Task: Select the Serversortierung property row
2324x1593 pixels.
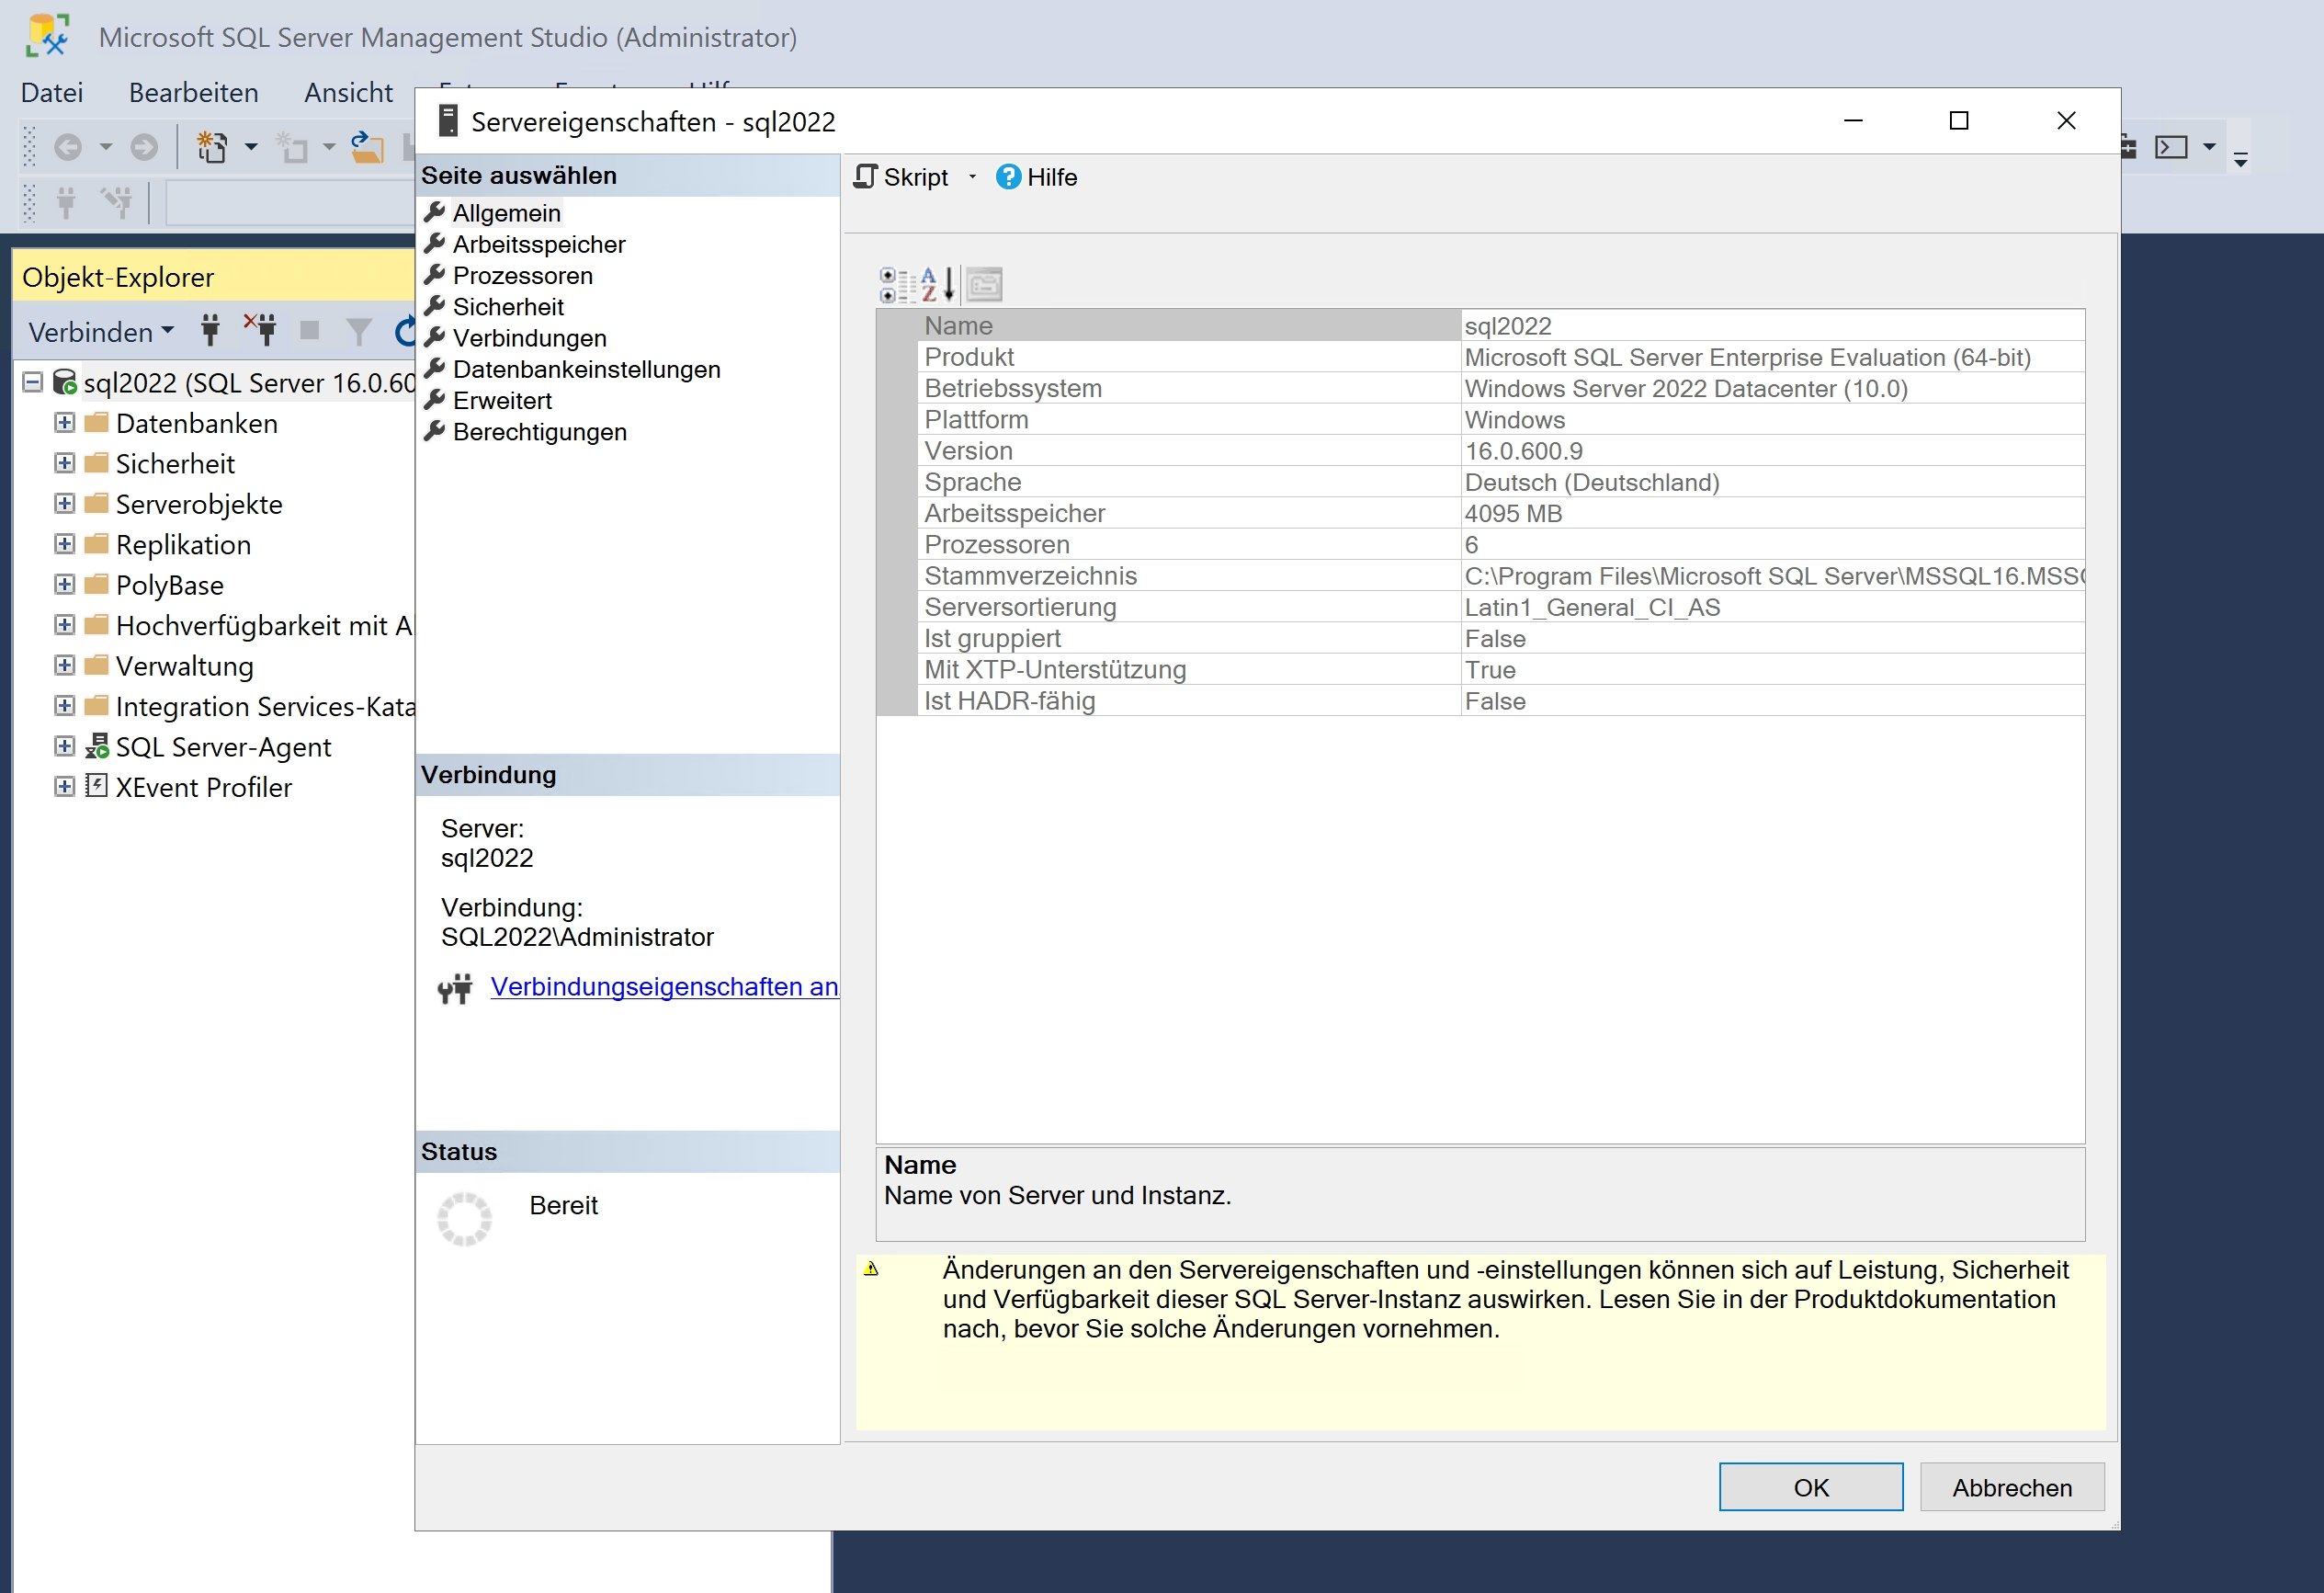Action: pyautogui.click(x=1019, y=607)
